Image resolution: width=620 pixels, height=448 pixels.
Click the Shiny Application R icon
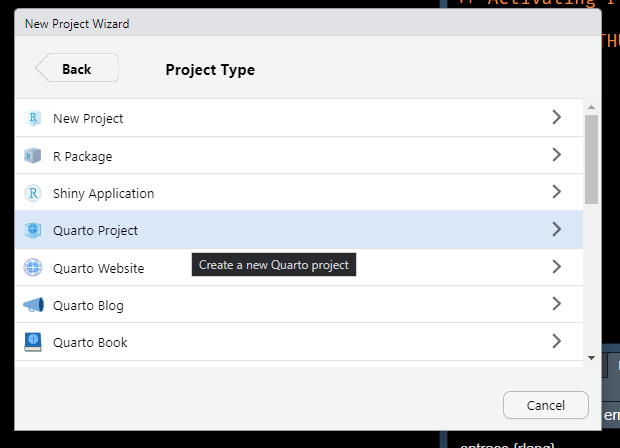33,193
